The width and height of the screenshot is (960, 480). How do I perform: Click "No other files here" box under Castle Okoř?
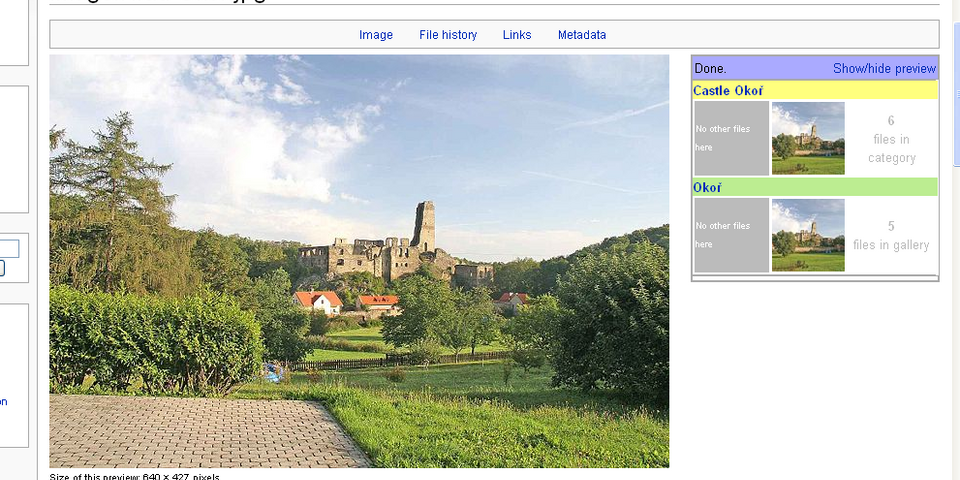[x=731, y=138]
